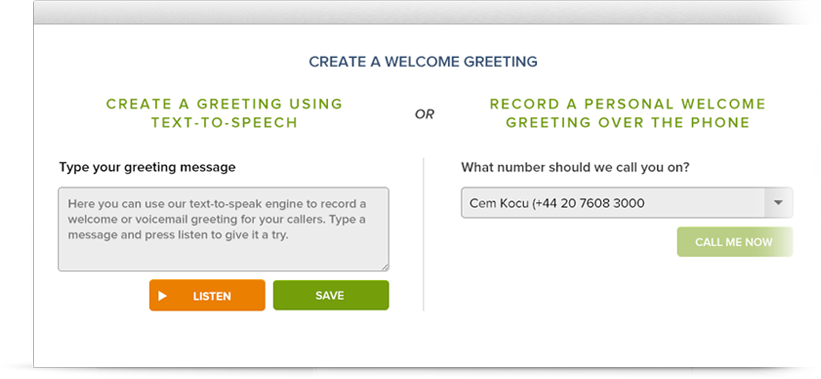Click the 'Record a personal welcome' heading line
Viewport: 821px width, 379px height.
pos(628,104)
